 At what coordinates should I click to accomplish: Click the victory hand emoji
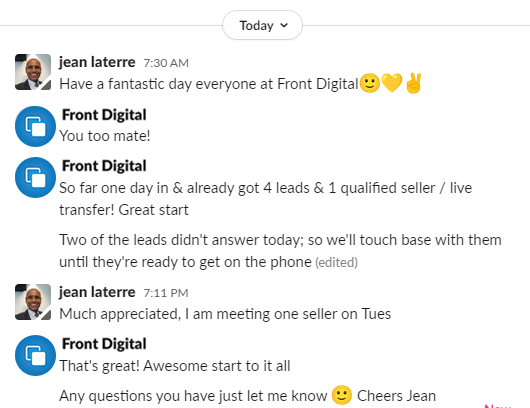coord(413,83)
